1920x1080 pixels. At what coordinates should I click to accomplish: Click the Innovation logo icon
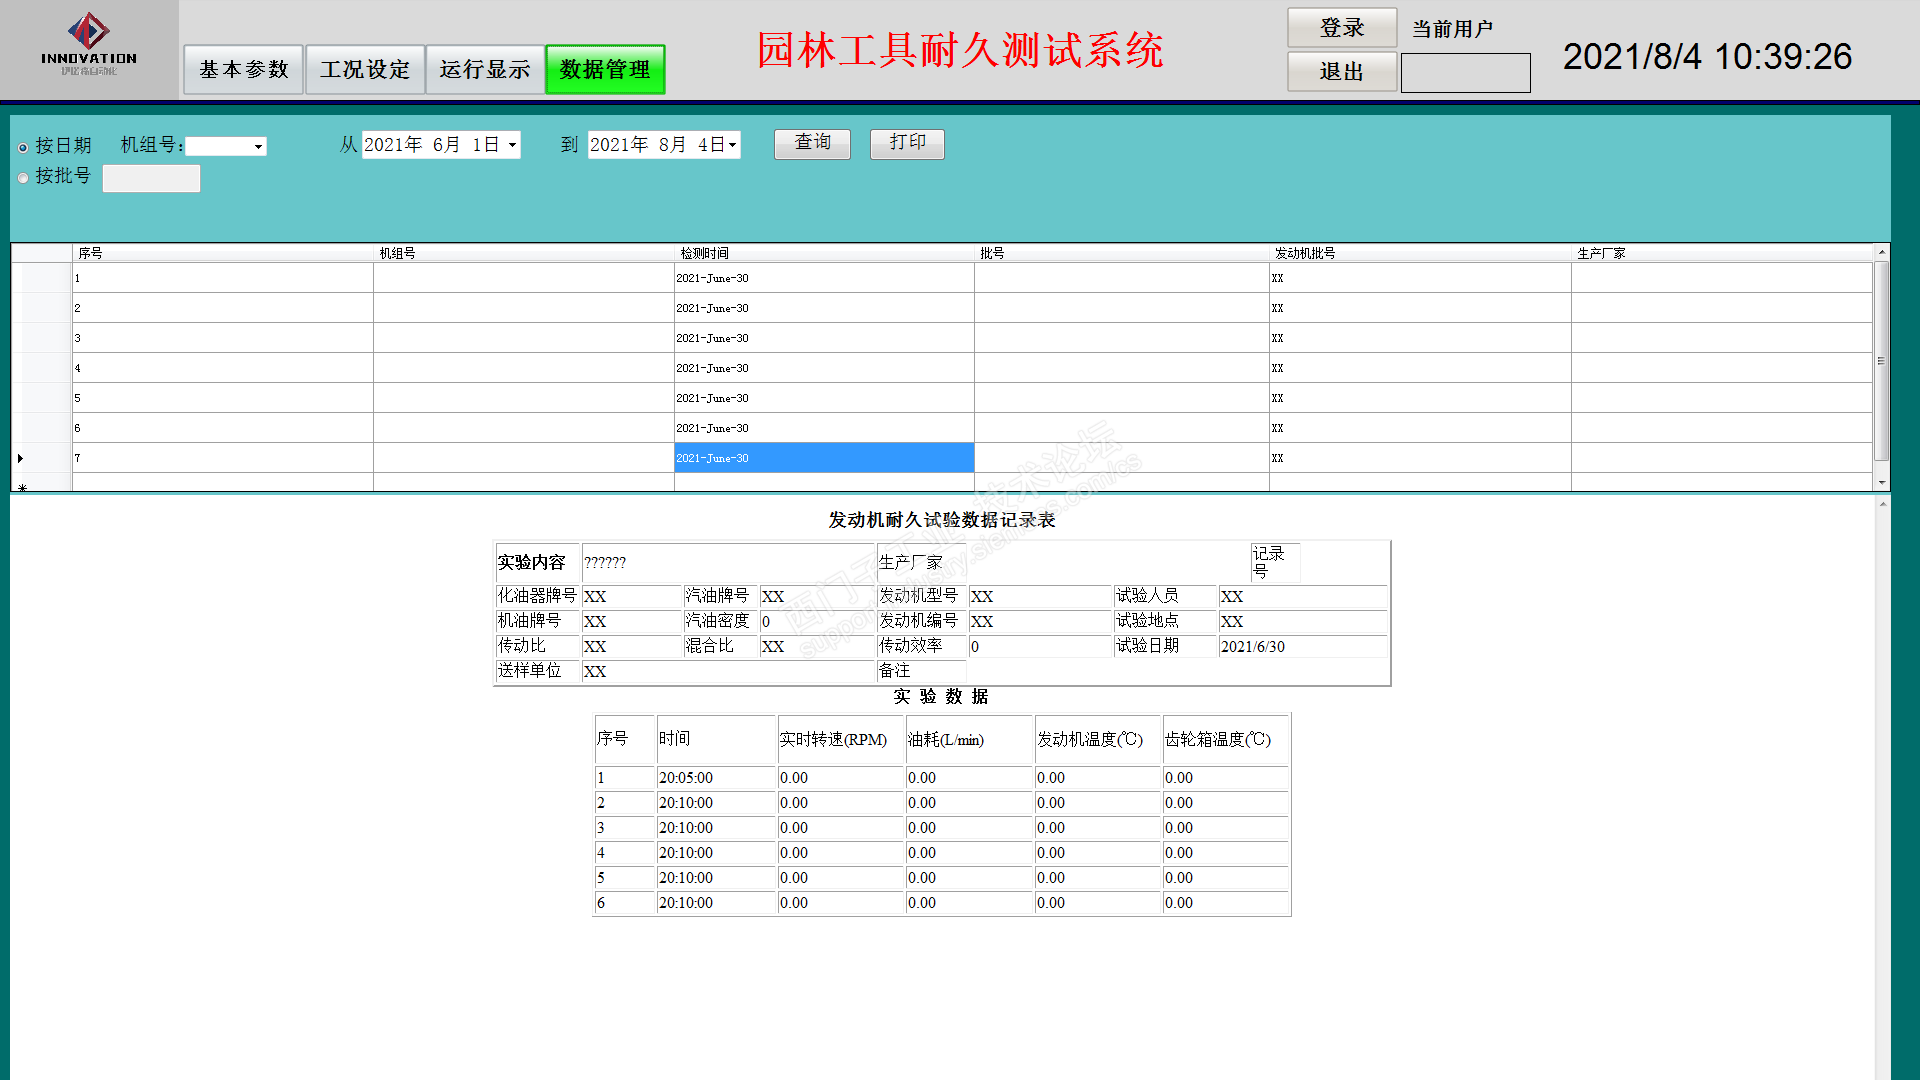pyautogui.click(x=88, y=32)
